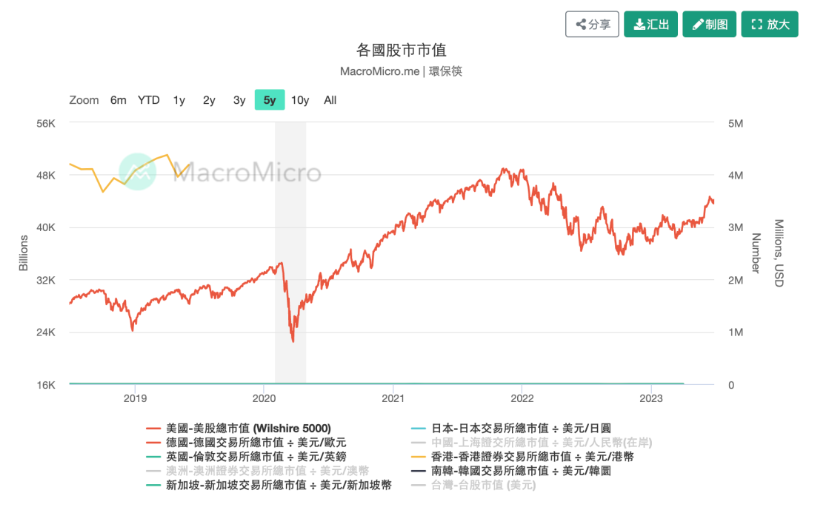Viewport: 822px width, 515px height.
Task: Click the 2021 x-axis label
Action: click(393, 398)
